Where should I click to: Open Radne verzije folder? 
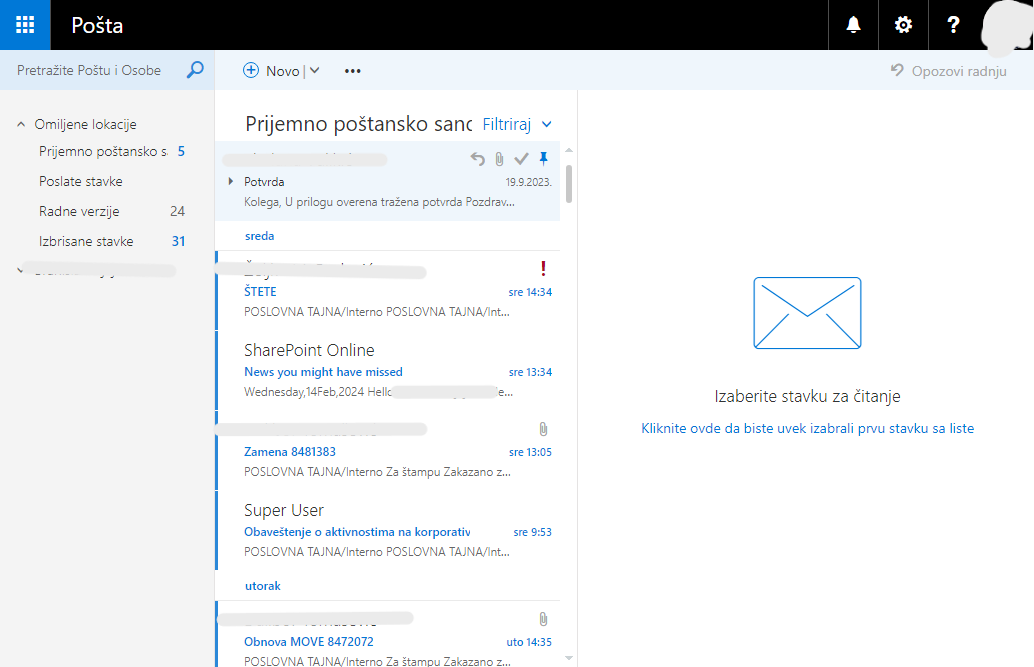[x=111, y=211]
